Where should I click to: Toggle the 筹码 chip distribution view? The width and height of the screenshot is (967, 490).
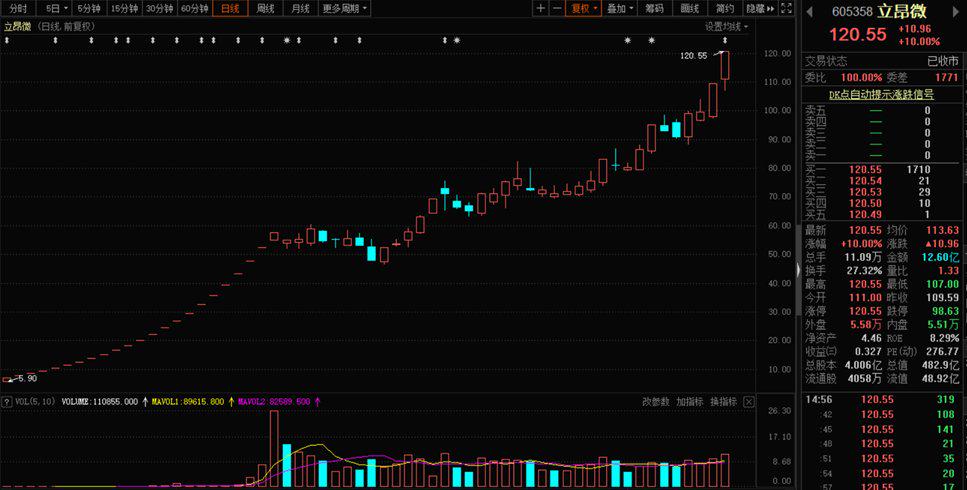[x=654, y=8]
